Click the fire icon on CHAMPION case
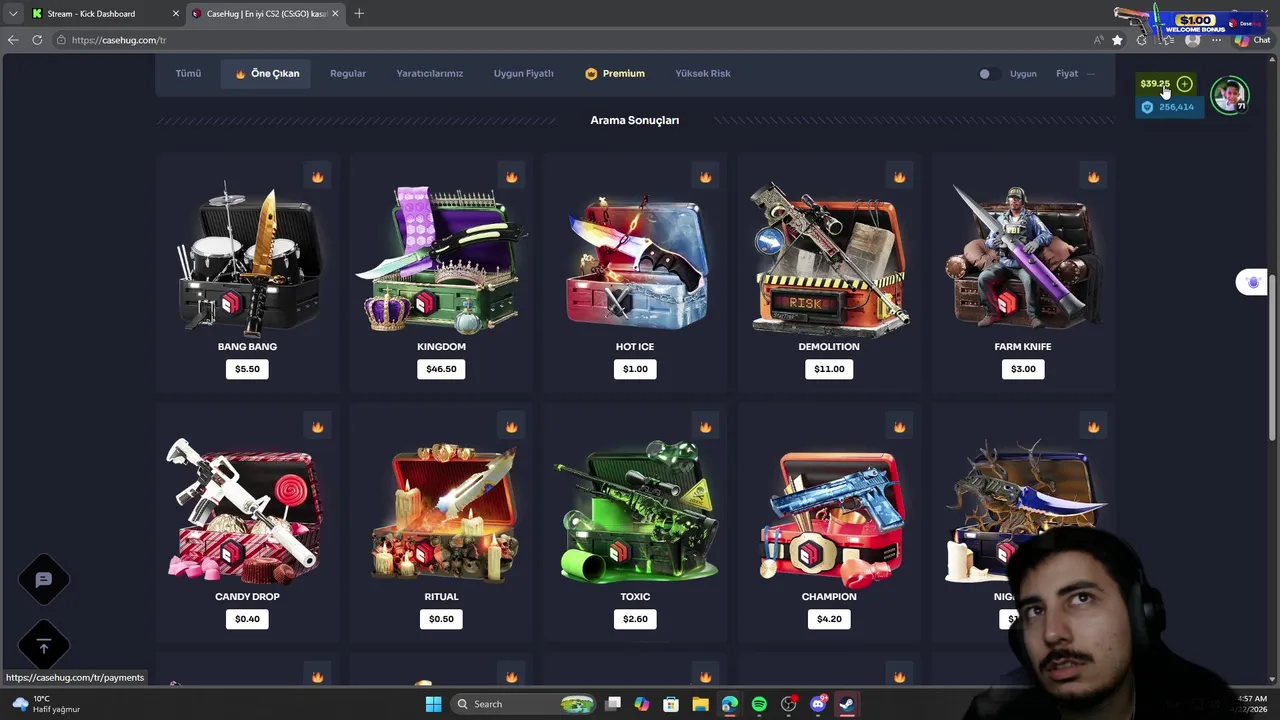 899,427
